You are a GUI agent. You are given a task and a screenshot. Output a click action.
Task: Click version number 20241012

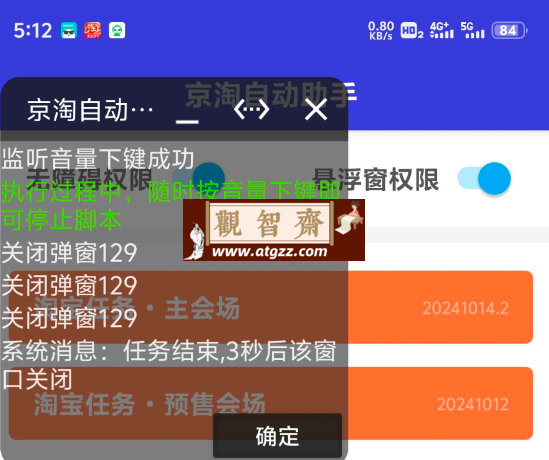[x=473, y=405]
